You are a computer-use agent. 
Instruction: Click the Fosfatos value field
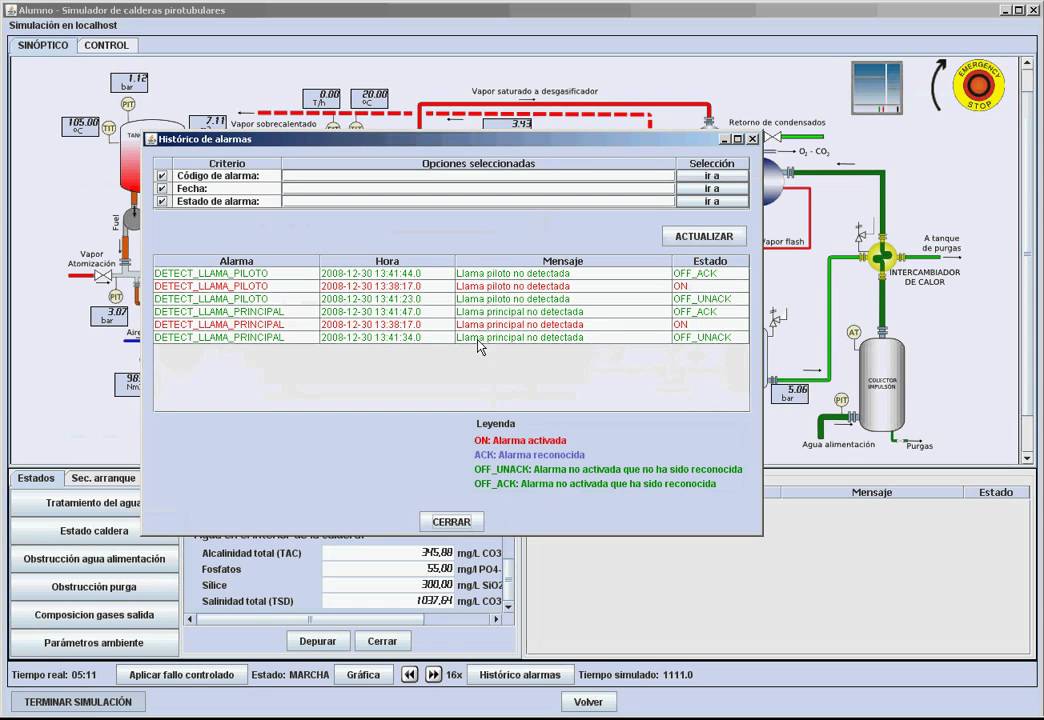[388, 569]
